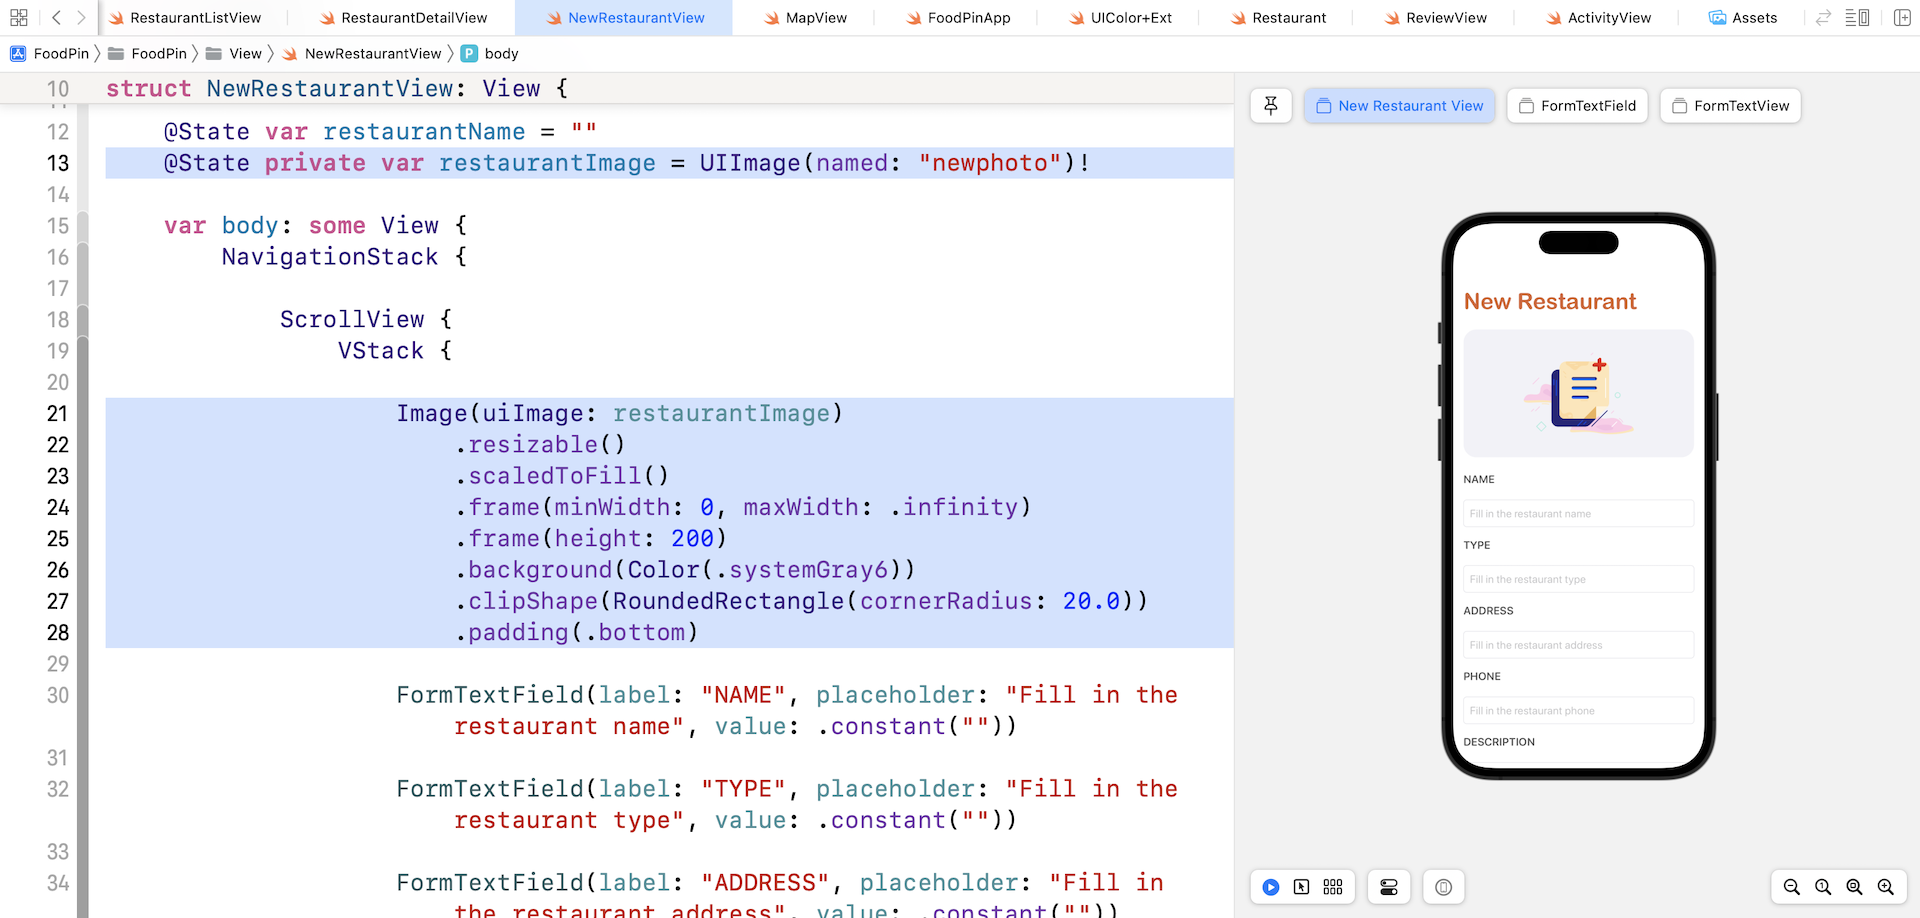Go back to previous file
Viewport: 1920px width, 918px height.
click(x=56, y=18)
